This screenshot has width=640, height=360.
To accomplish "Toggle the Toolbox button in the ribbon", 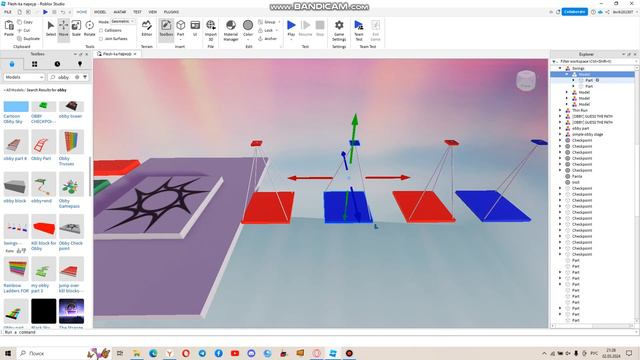I will 166,29.
